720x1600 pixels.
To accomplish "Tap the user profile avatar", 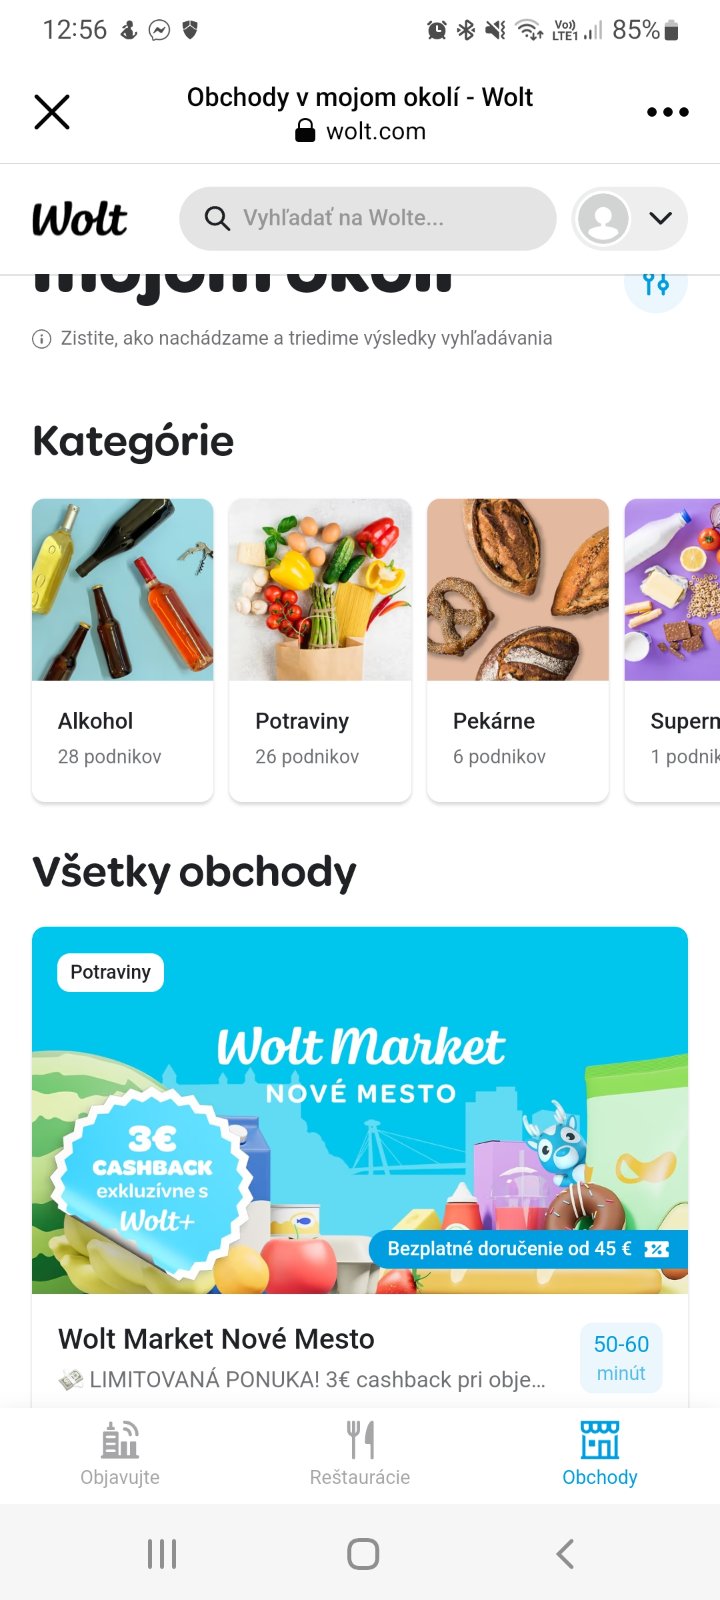I will 604,218.
